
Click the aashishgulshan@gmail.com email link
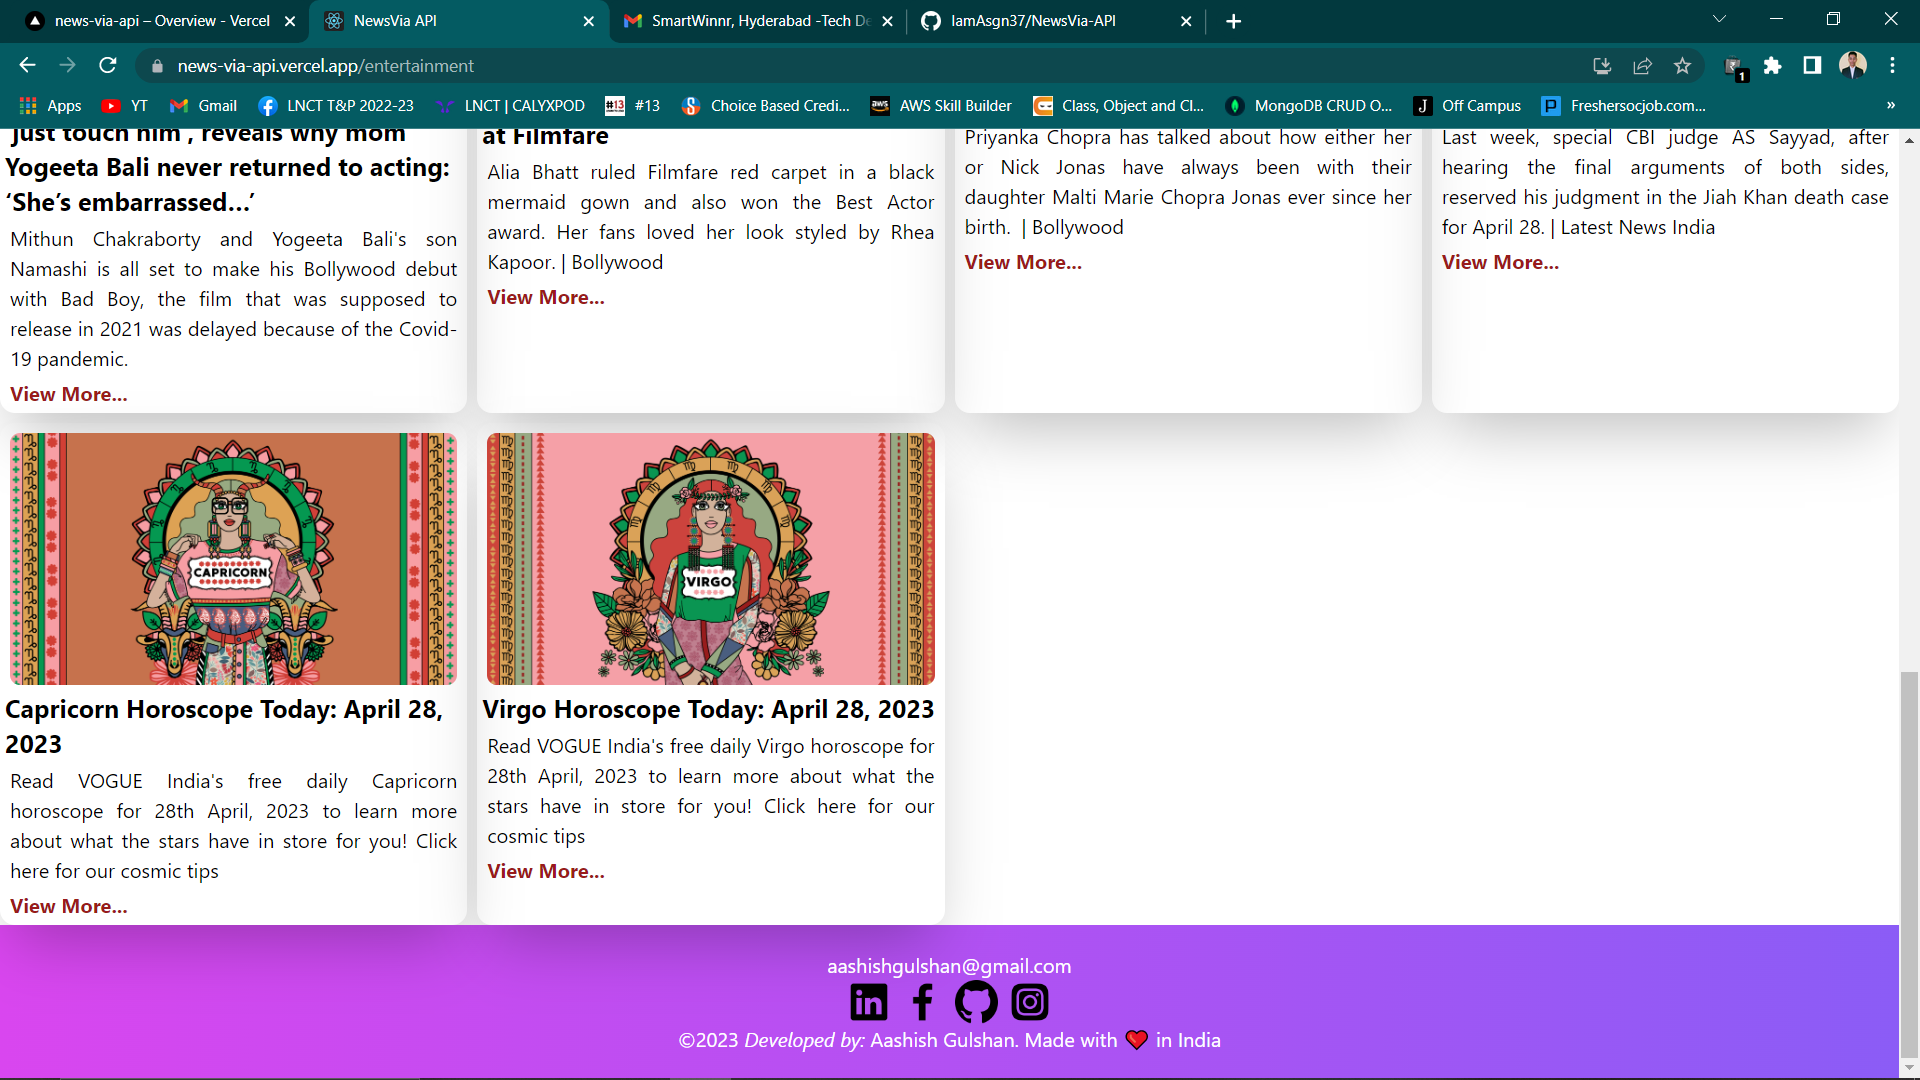[x=949, y=966]
